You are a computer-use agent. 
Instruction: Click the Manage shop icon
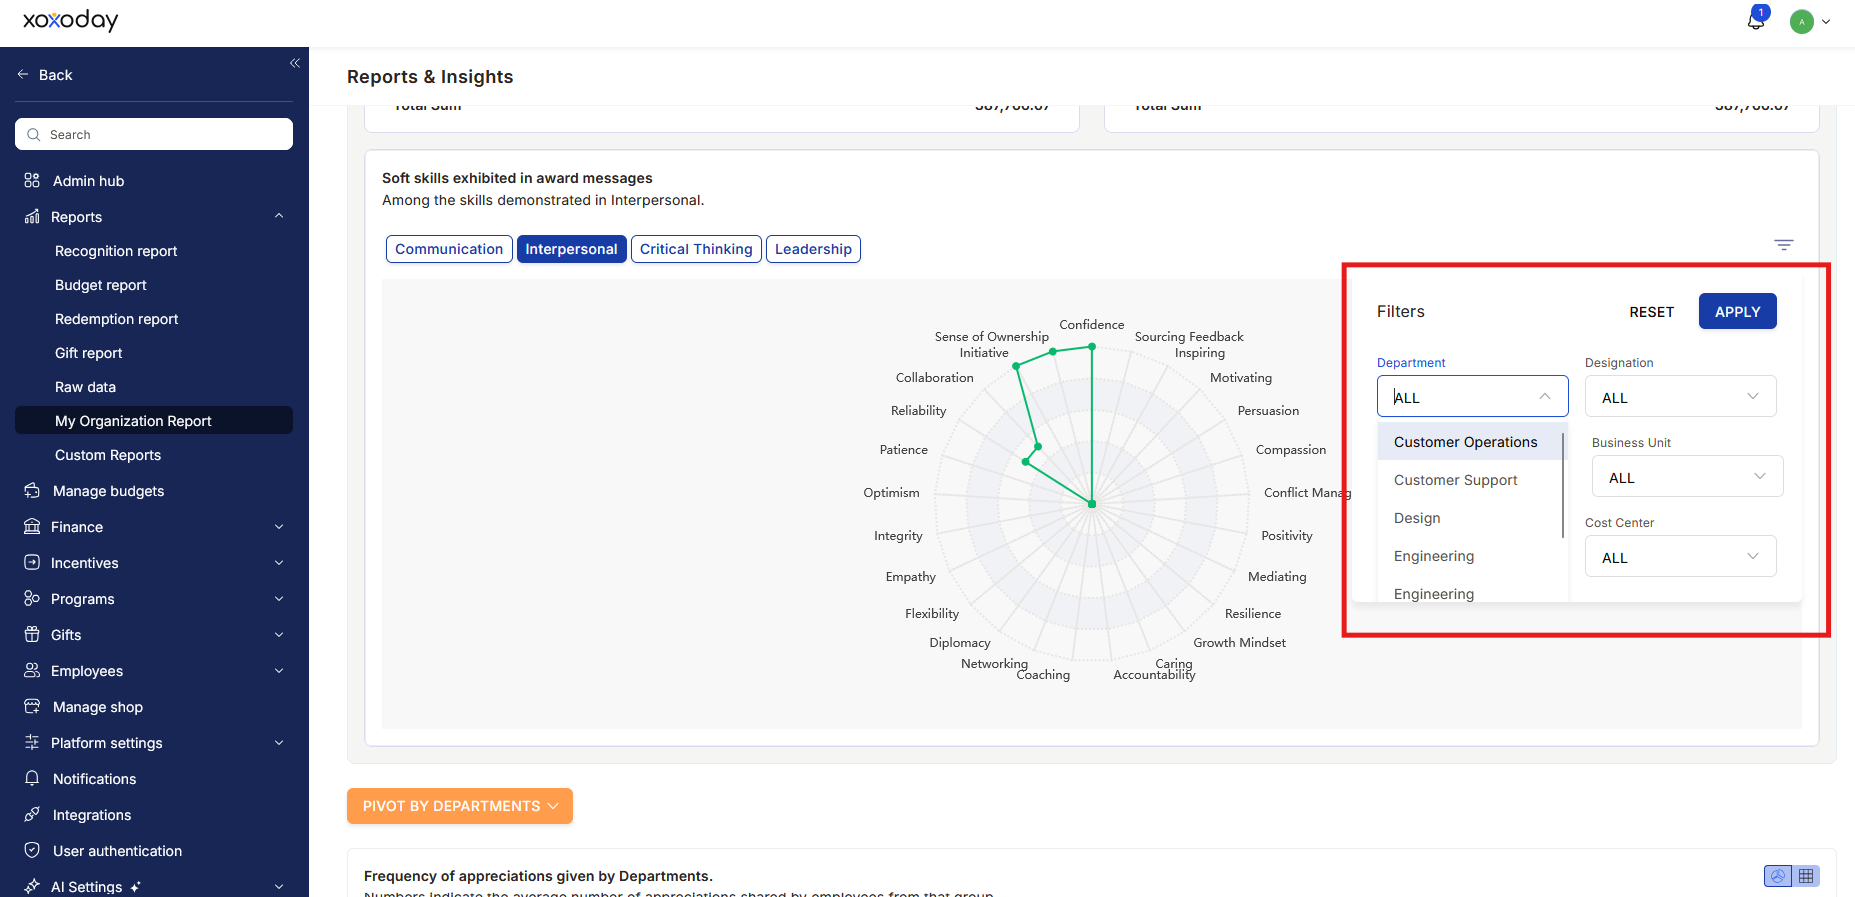32,707
